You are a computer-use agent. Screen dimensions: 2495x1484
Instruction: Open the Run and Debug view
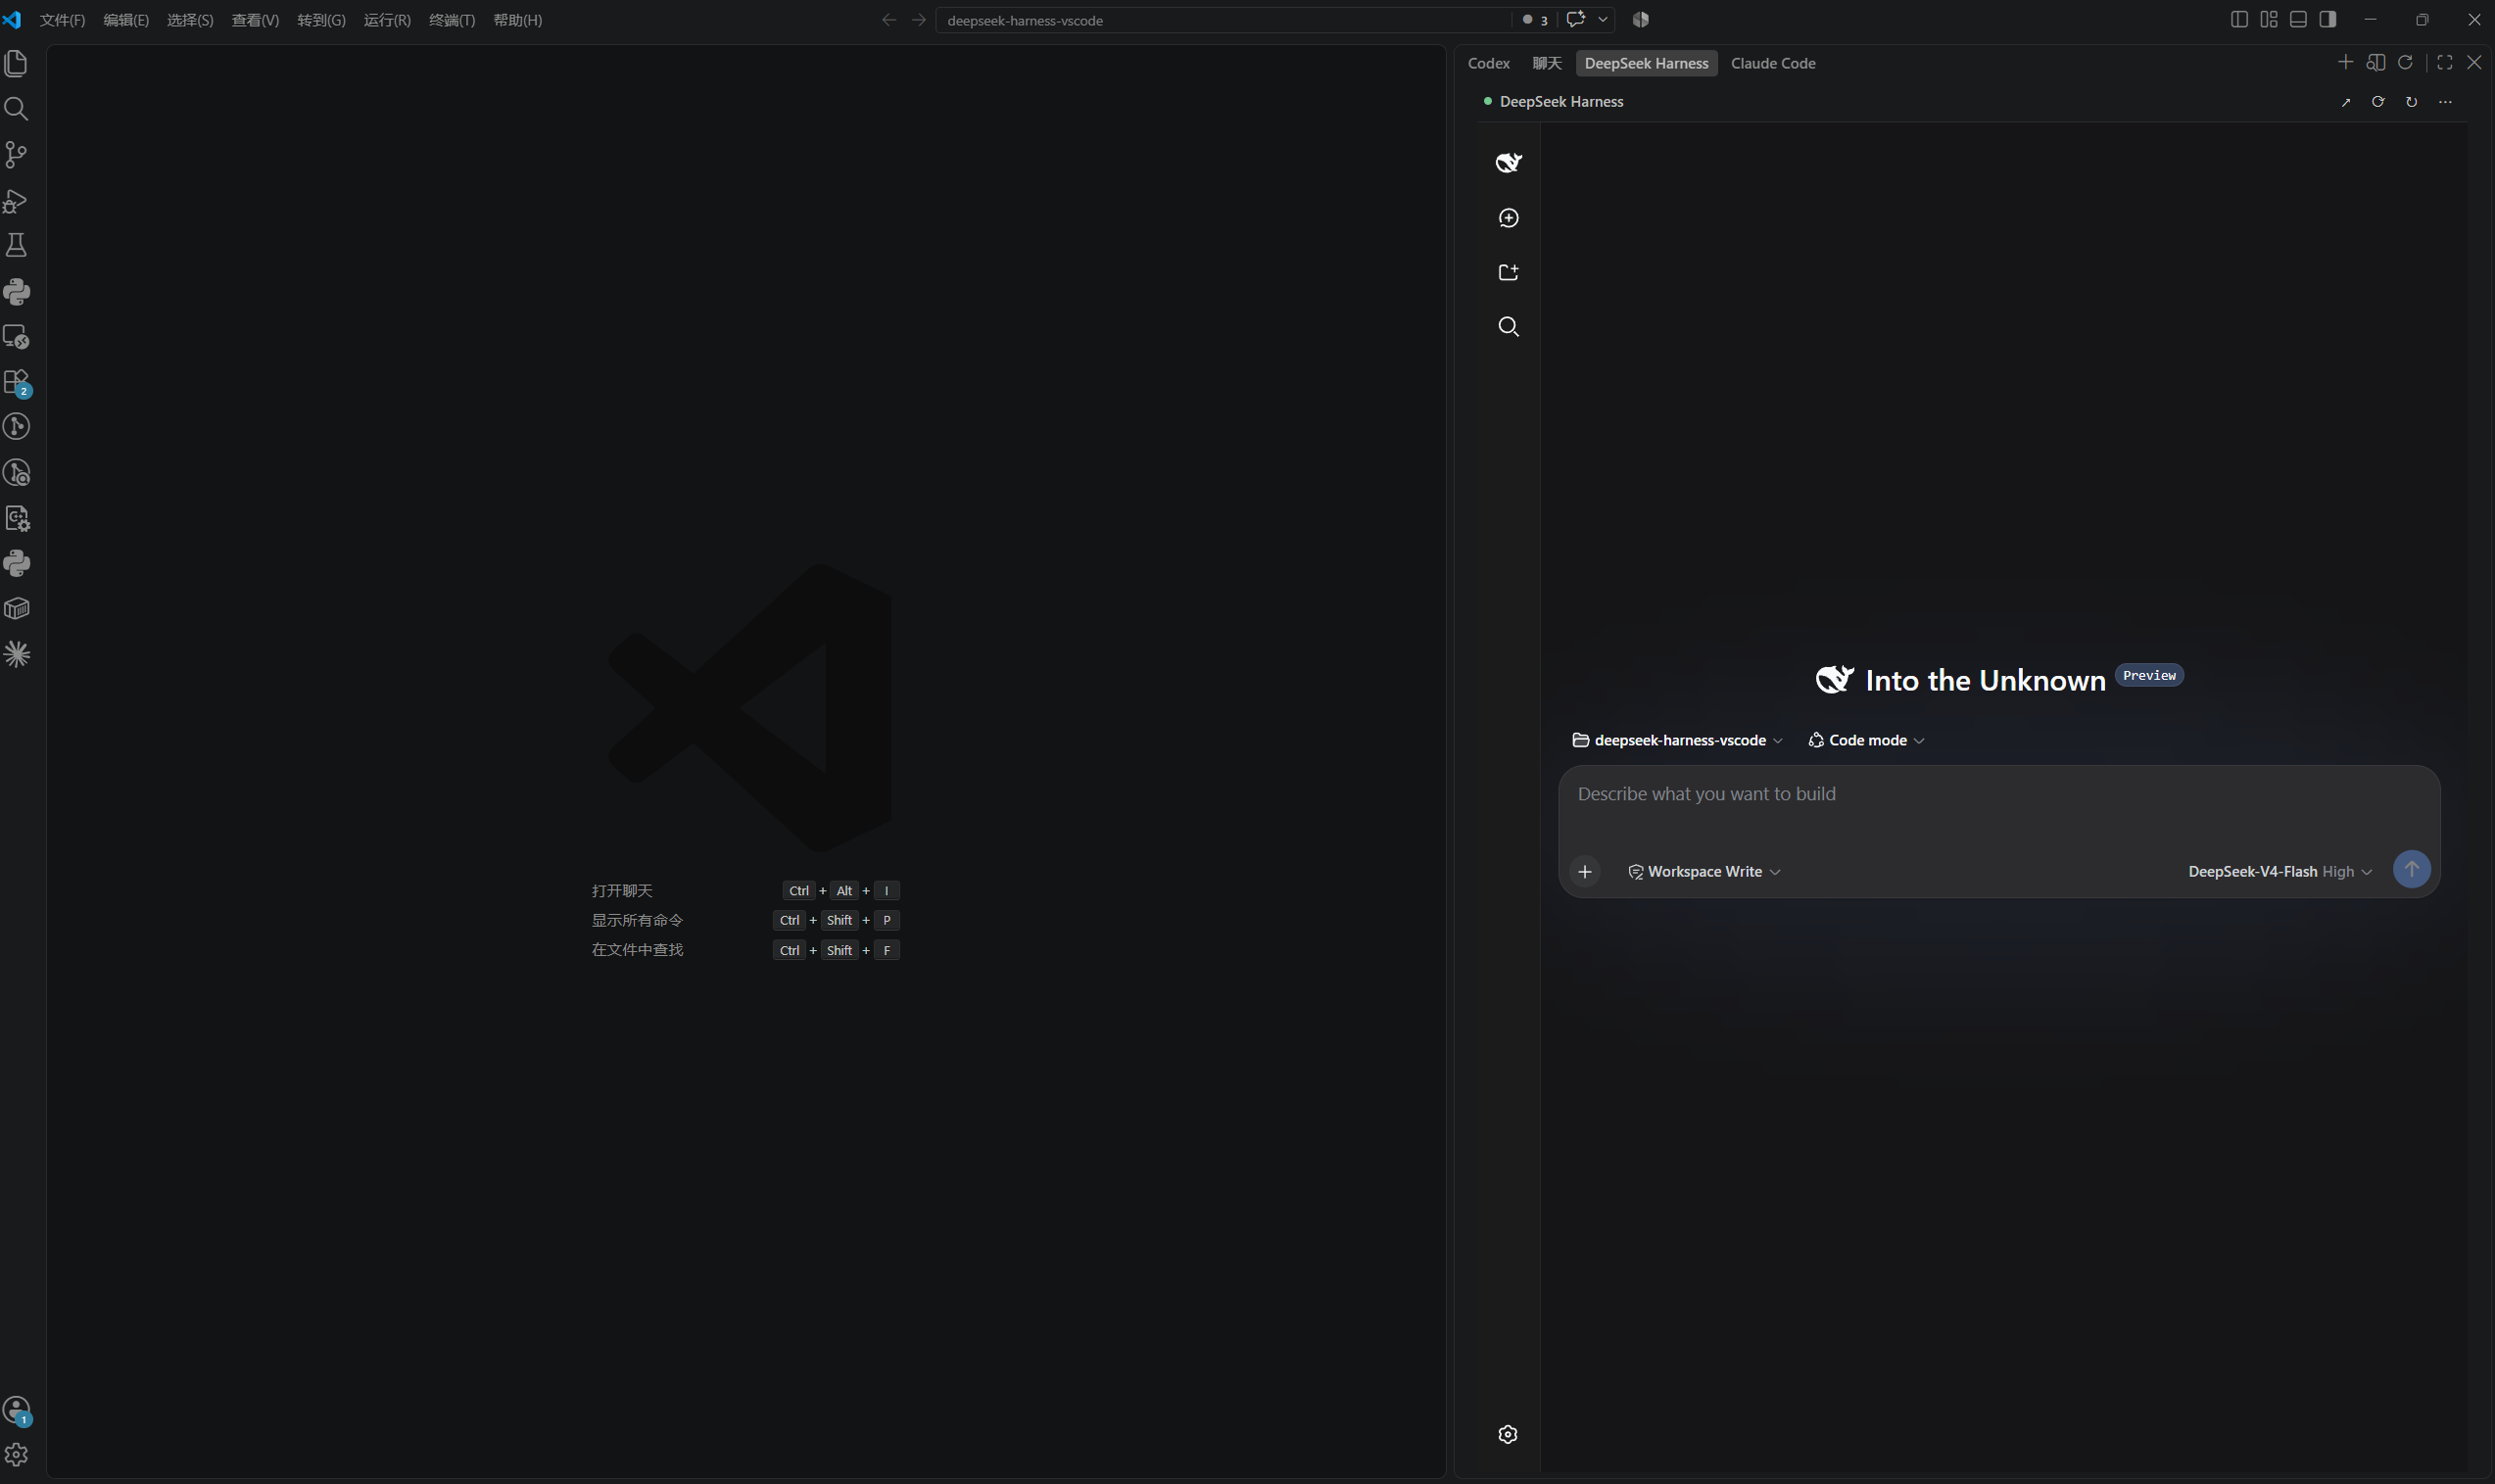tap(16, 200)
